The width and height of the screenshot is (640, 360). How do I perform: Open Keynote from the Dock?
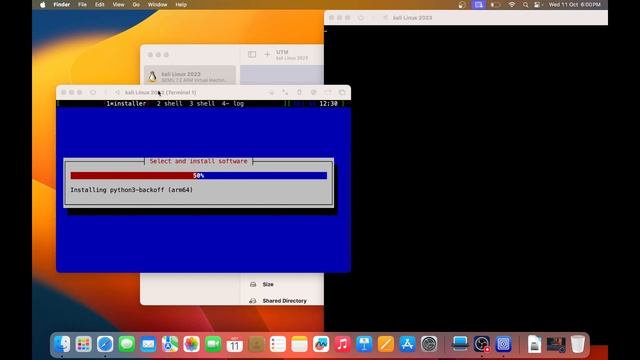point(364,344)
